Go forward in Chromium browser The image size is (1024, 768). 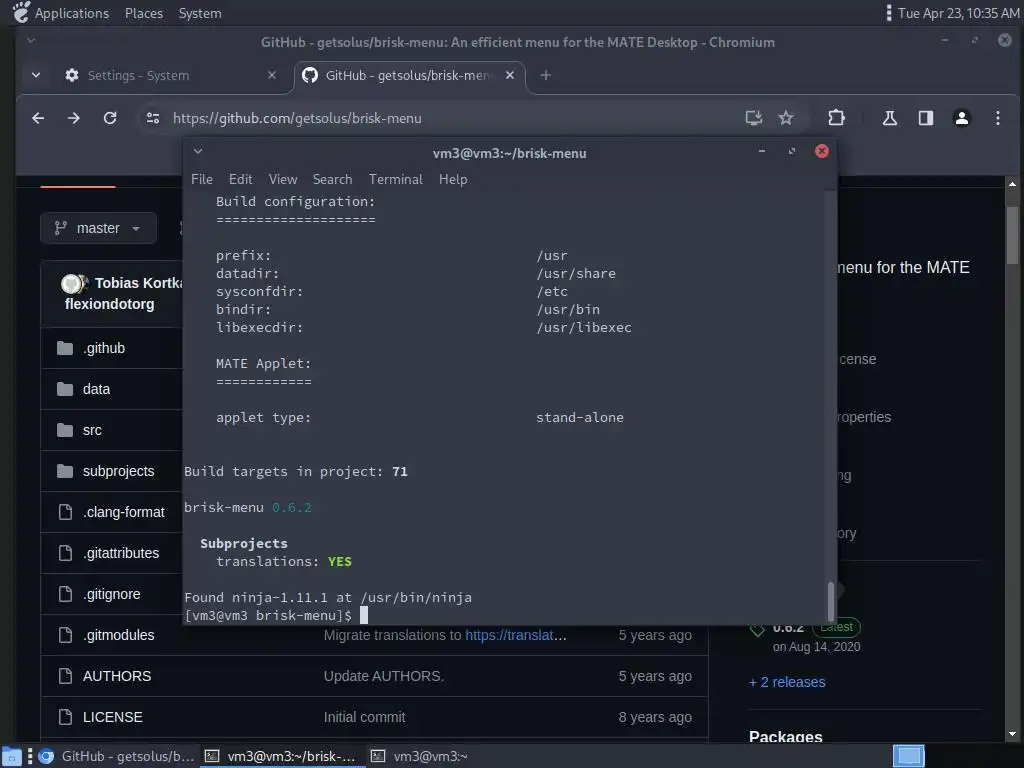74,118
